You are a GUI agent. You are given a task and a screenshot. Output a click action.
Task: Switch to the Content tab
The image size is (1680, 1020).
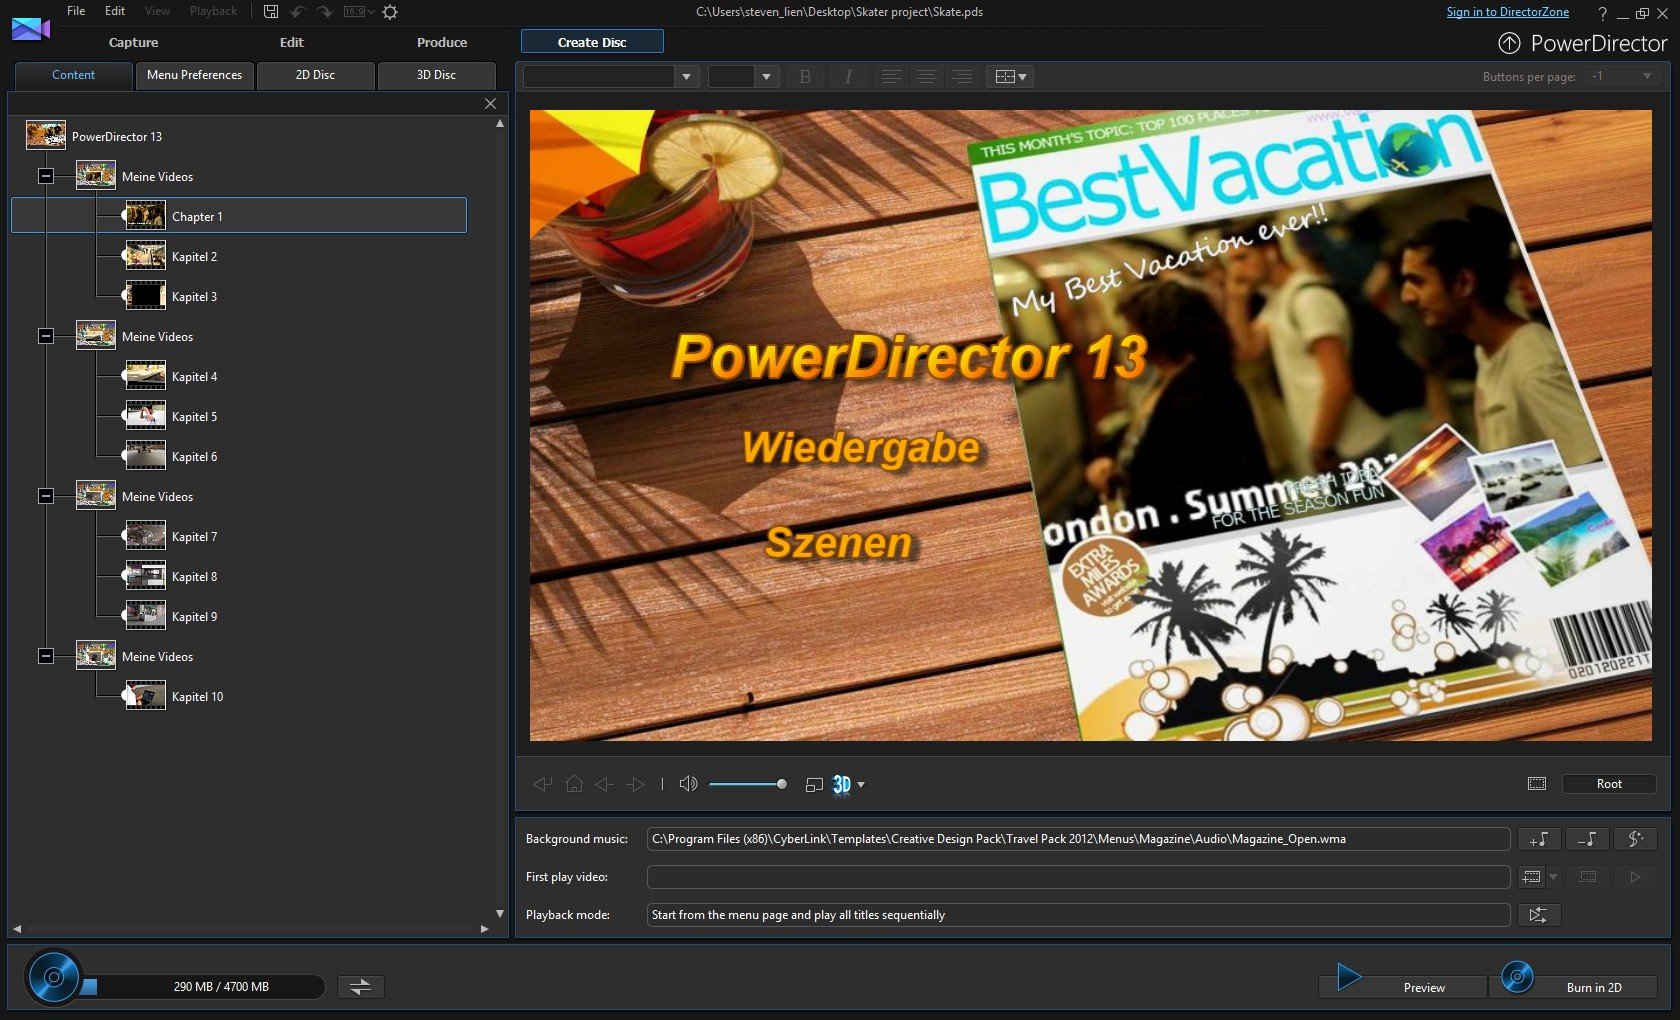click(74, 75)
